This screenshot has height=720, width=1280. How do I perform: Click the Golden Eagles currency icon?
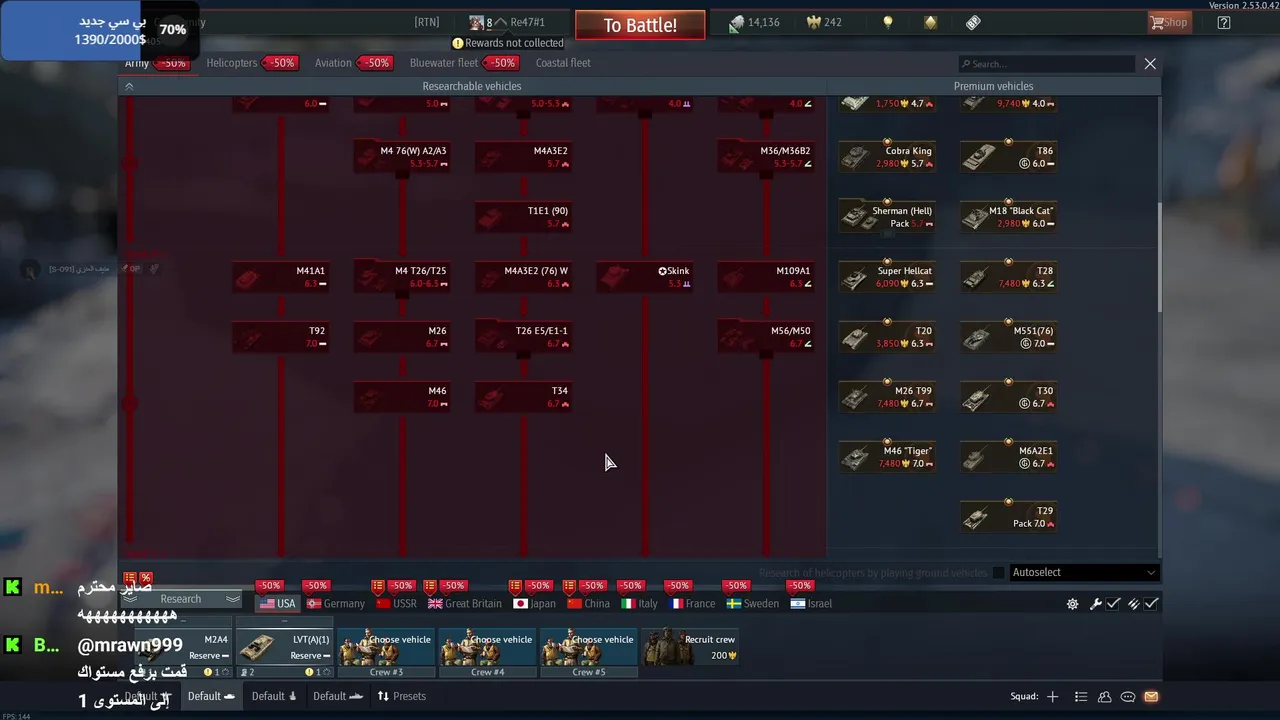click(x=814, y=22)
